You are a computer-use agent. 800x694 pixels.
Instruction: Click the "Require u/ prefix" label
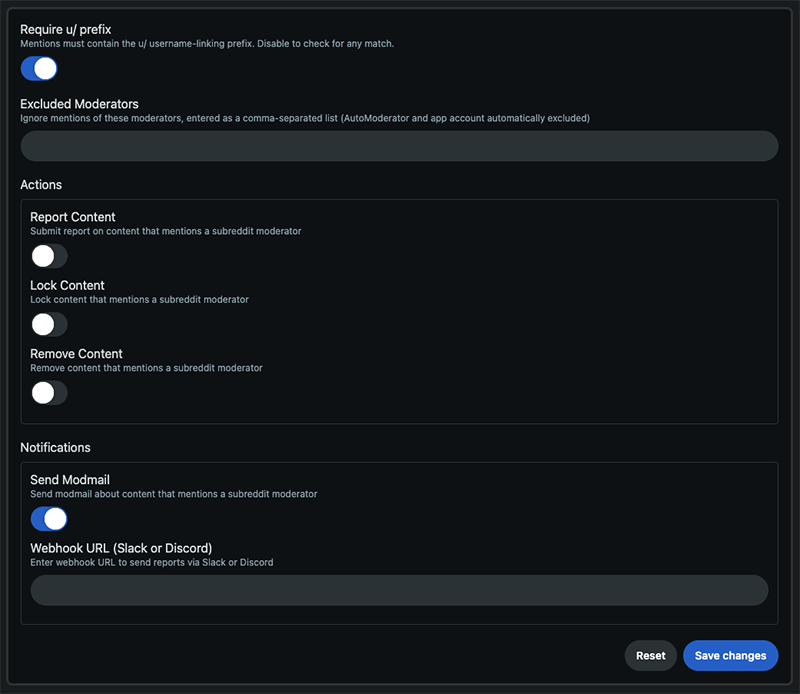[x=66, y=30]
